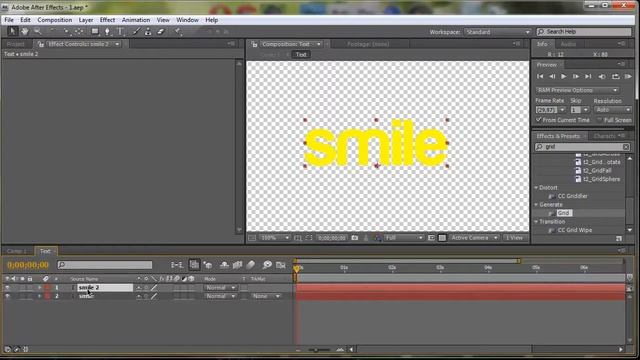640x360 pixels.
Task: Select the Rectangle shape tool
Action: [95, 31]
